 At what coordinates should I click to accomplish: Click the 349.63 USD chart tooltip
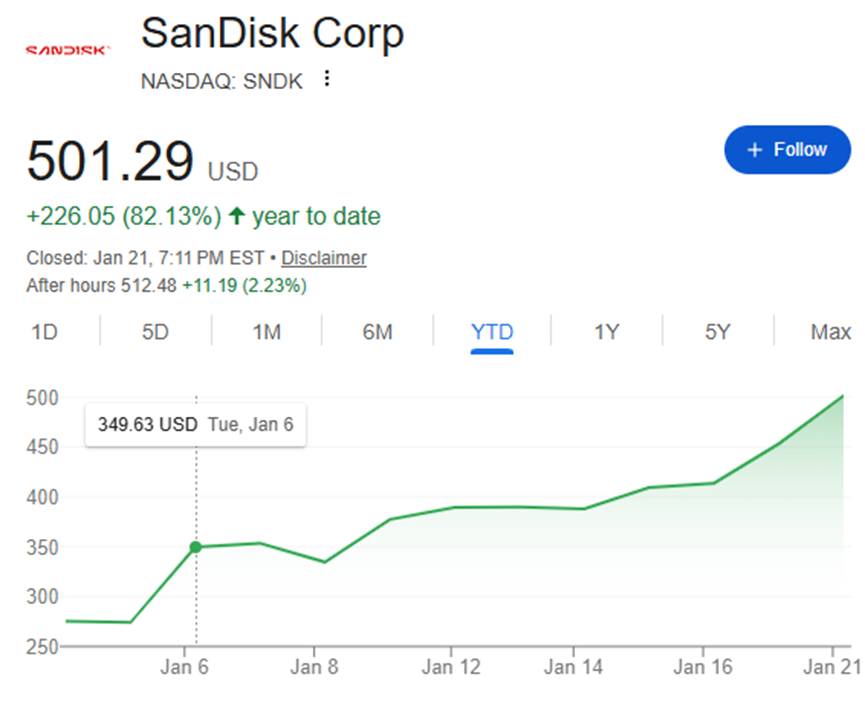tap(195, 424)
